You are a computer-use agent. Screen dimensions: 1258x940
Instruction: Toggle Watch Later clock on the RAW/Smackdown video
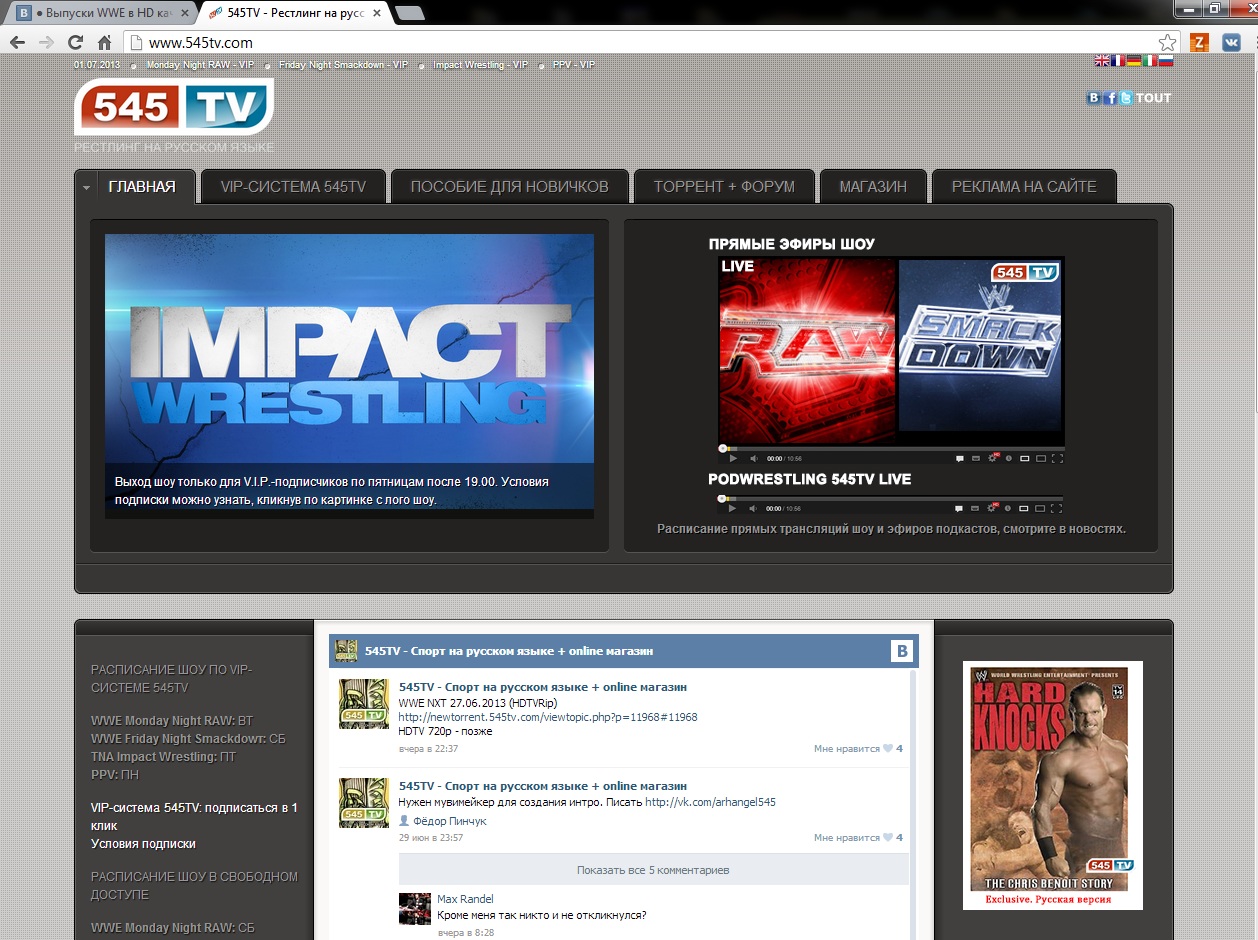pos(1008,458)
